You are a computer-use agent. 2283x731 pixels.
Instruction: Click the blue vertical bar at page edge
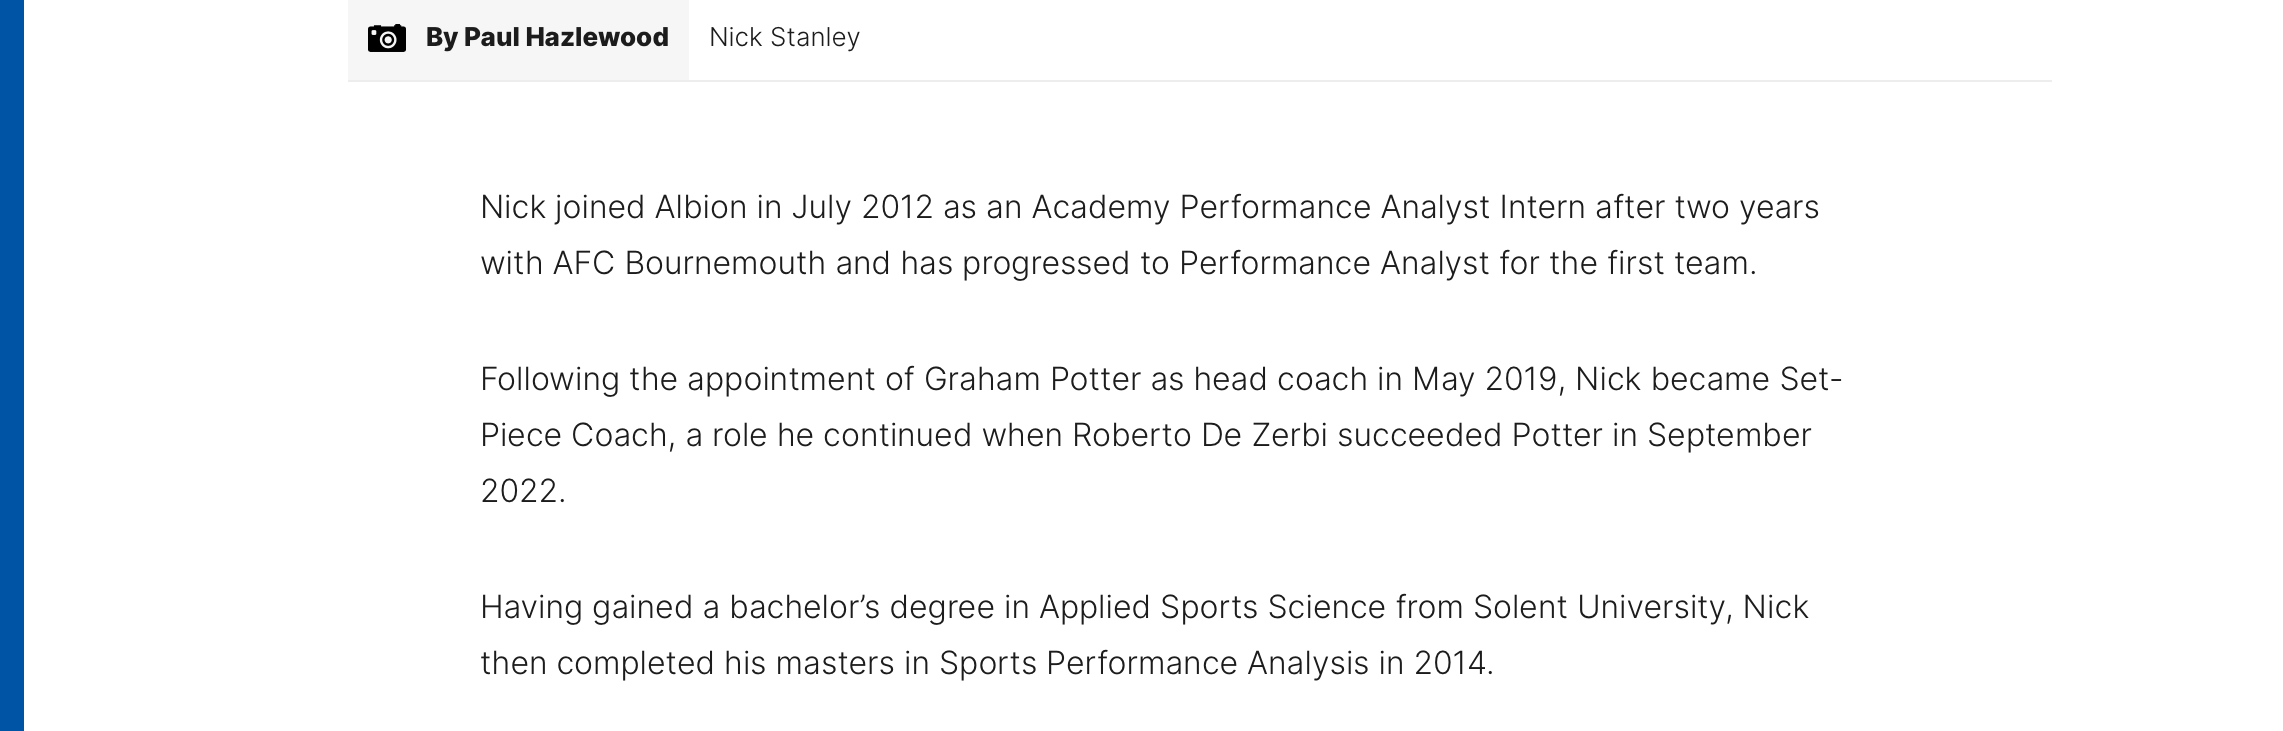pos(12,365)
